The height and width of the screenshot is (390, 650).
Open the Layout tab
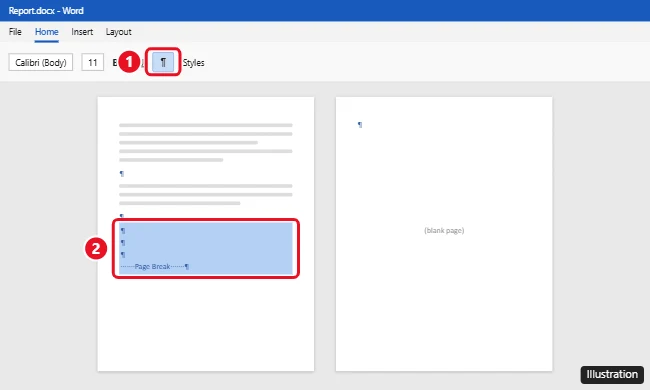pos(119,31)
